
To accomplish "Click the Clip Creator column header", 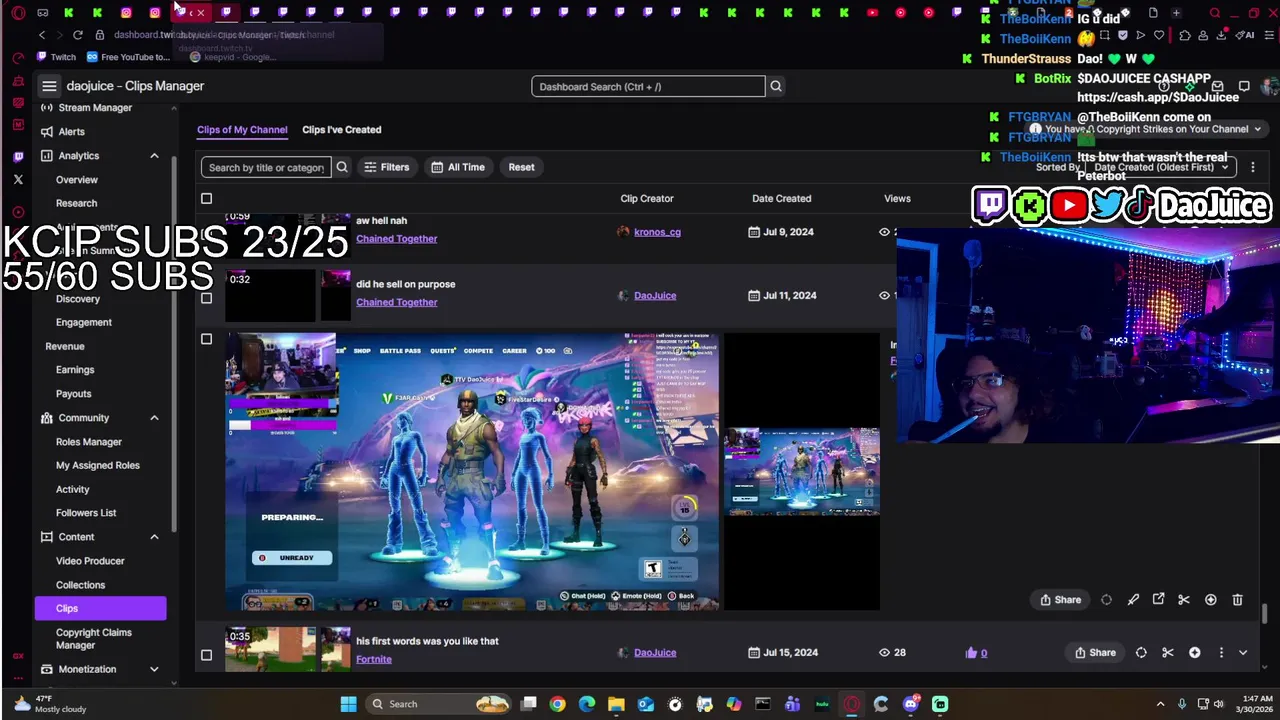I will [647, 199].
